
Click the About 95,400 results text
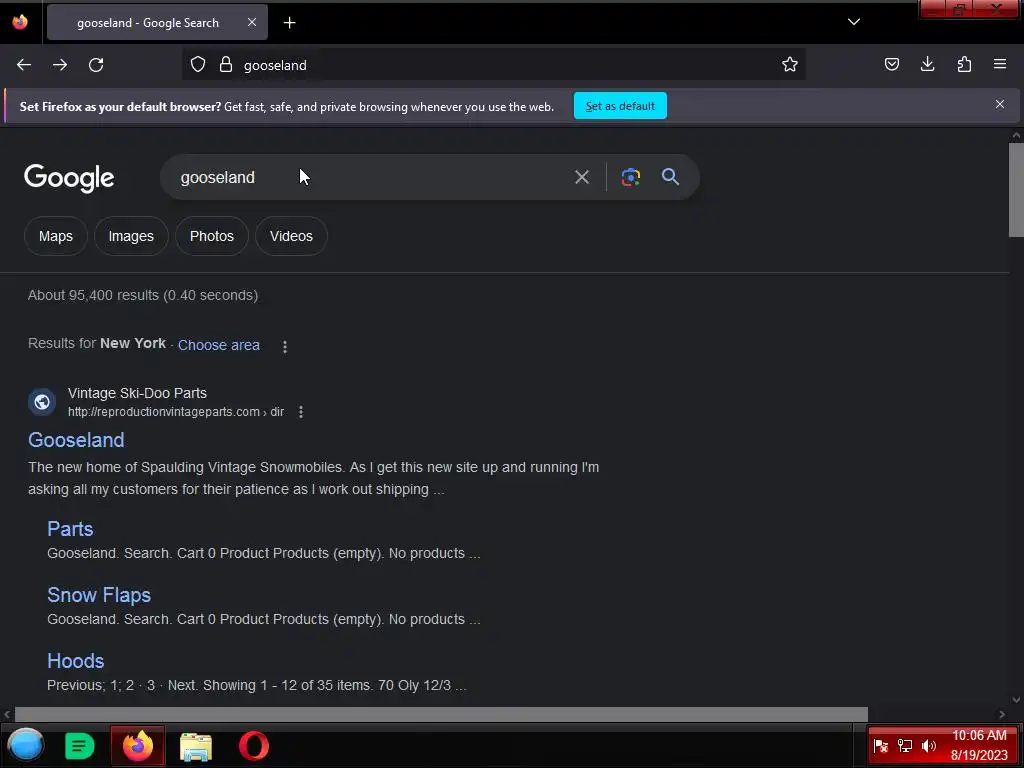[143, 295]
